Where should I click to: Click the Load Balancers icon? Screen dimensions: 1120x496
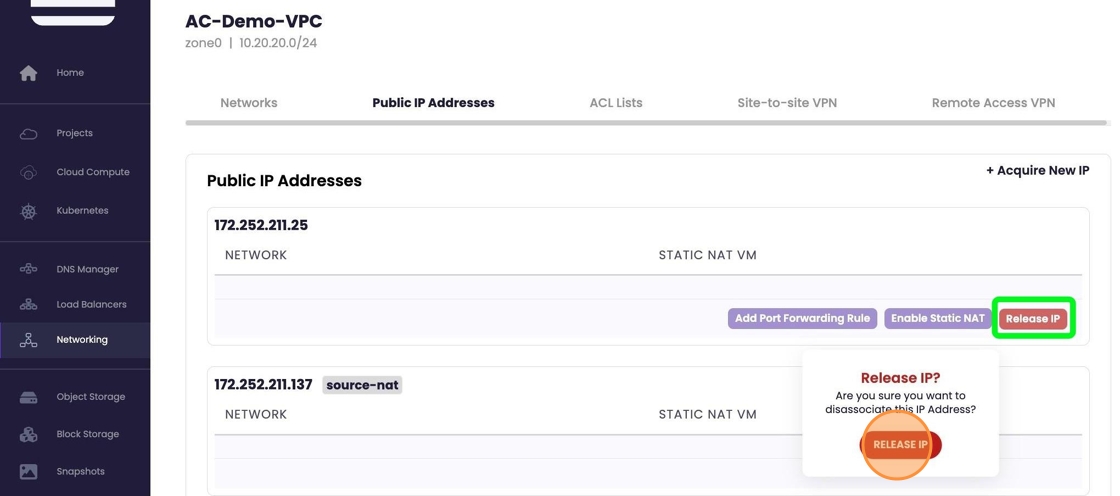click(x=29, y=304)
